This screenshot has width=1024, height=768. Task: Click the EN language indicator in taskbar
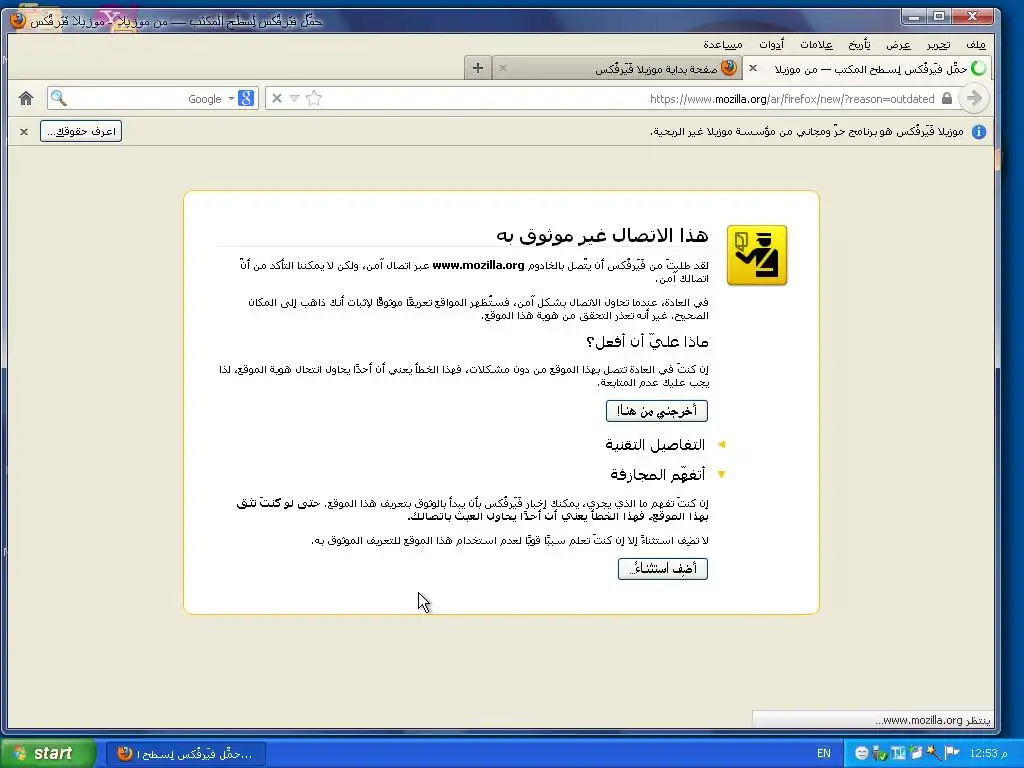[x=824, y=754]
